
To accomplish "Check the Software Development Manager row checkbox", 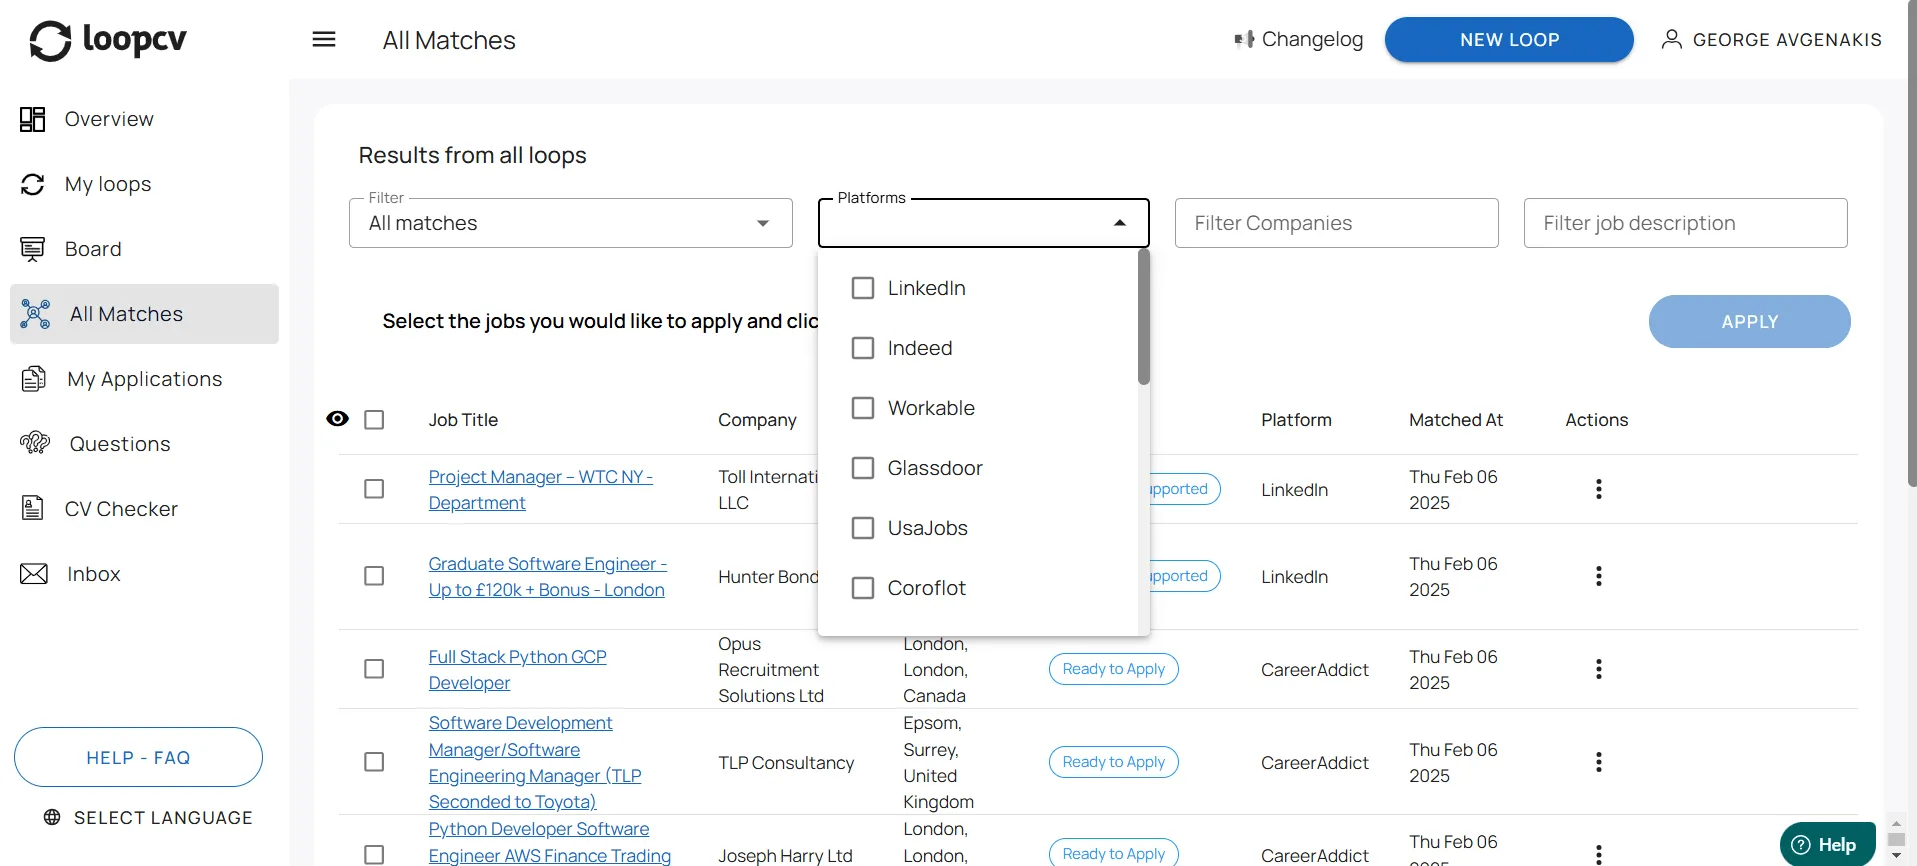I will pyautogui.click(x=374, y=762).
